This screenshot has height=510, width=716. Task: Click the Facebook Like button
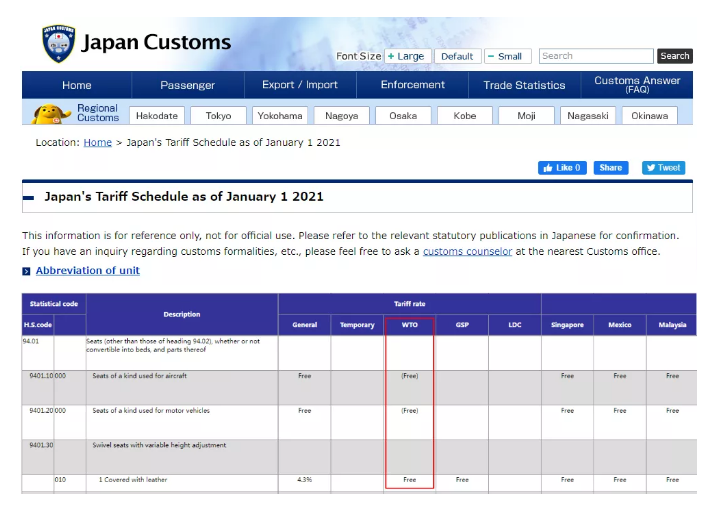point(562,168)
